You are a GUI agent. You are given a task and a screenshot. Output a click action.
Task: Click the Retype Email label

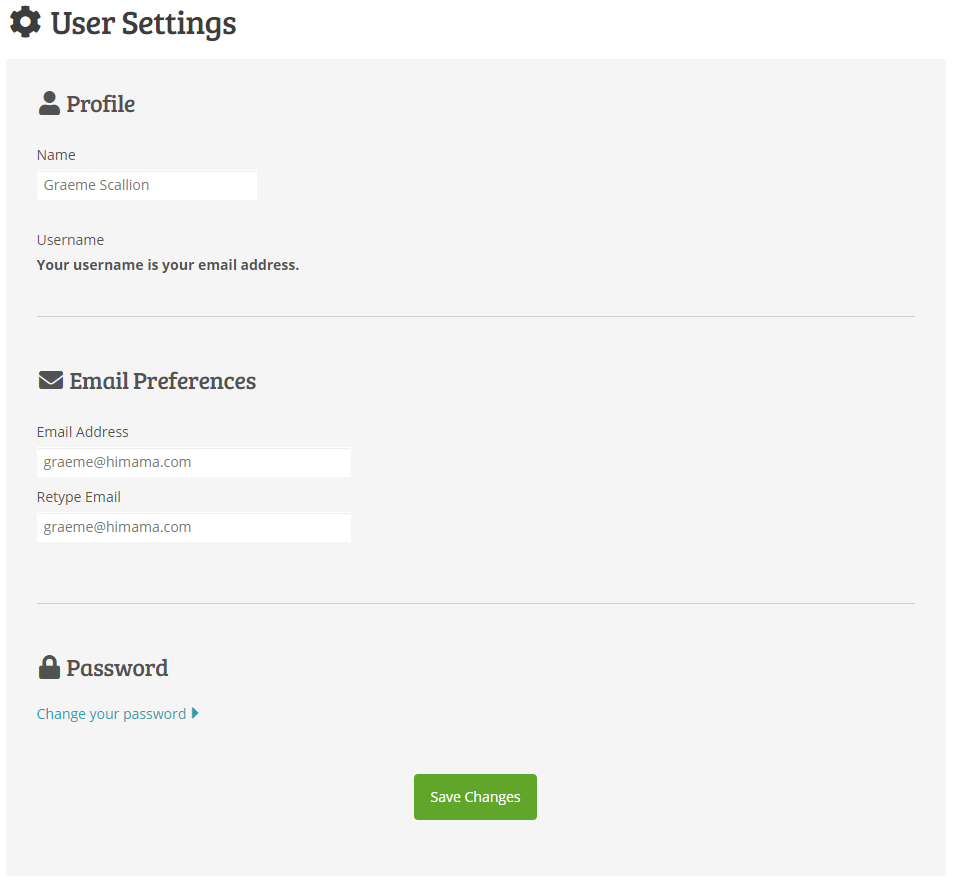point(78,496)
